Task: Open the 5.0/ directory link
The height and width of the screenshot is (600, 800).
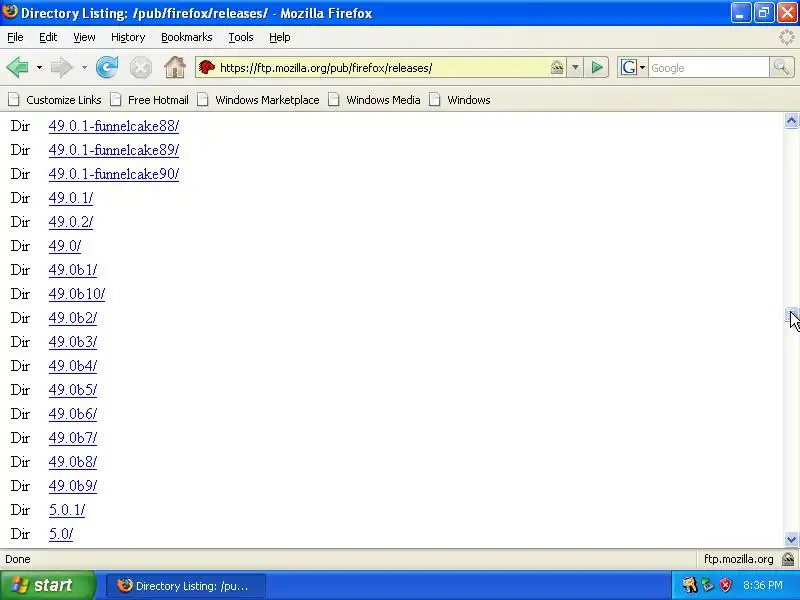Action: tap(61, 534)
